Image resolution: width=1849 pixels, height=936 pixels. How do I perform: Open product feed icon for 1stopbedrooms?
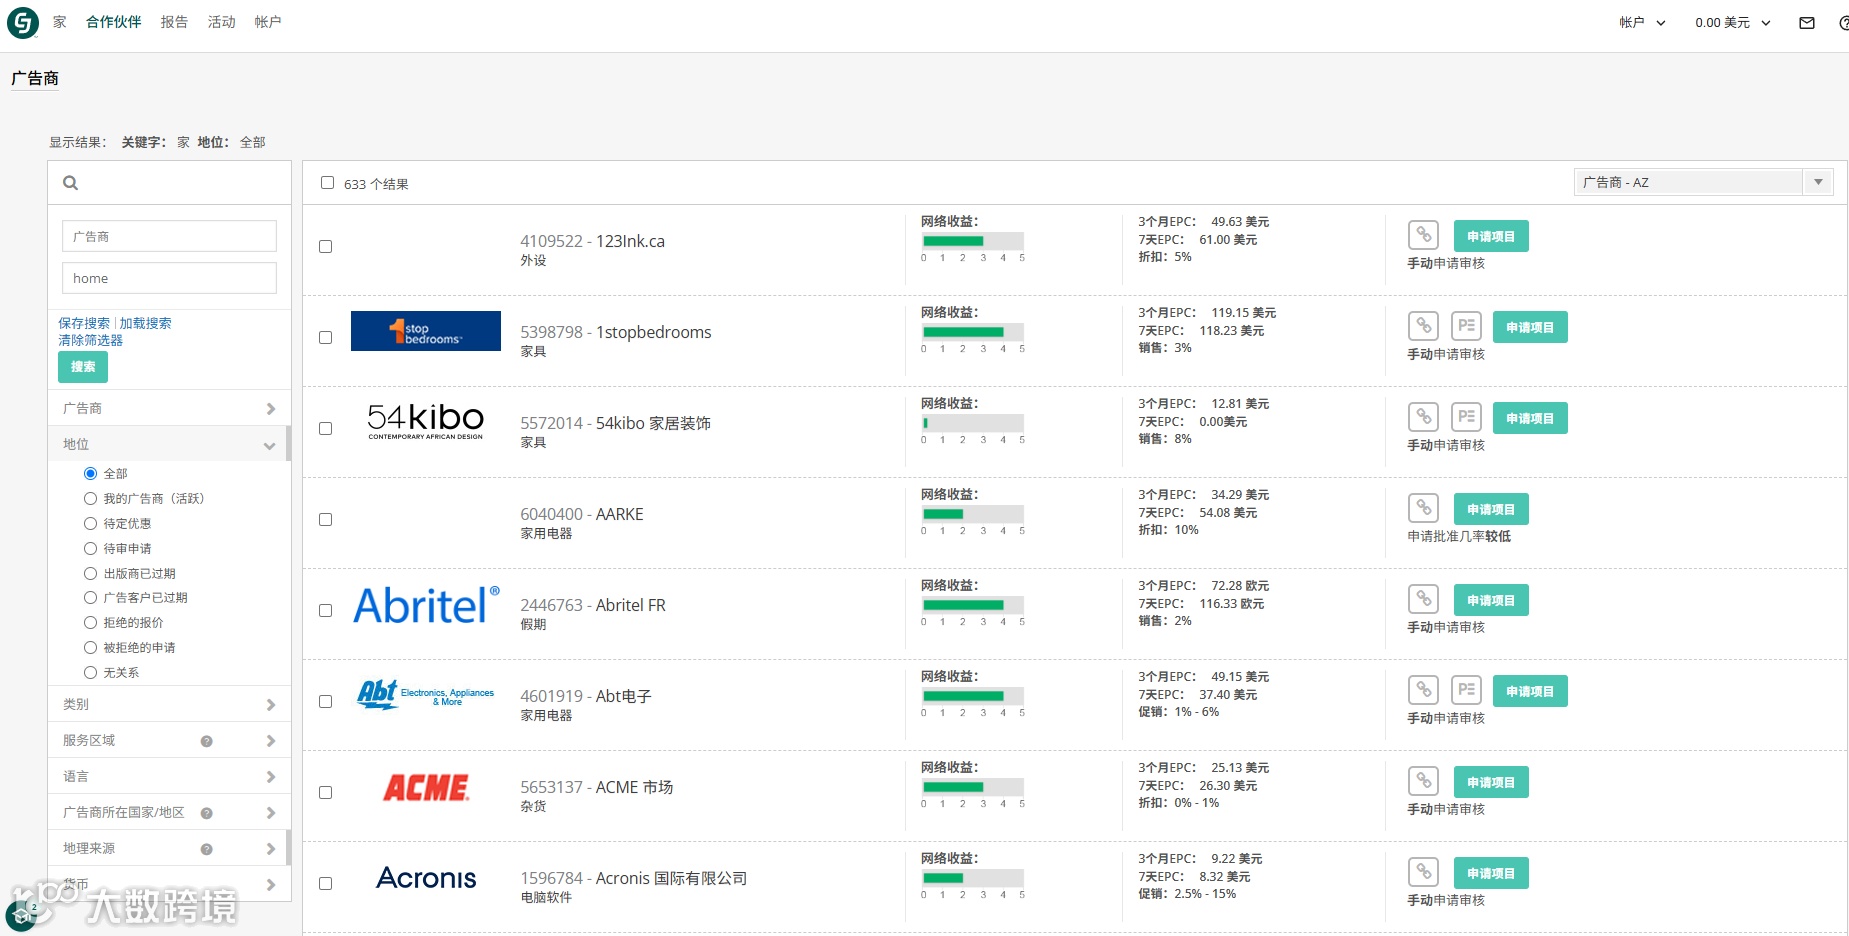(x=1467, y=327)
